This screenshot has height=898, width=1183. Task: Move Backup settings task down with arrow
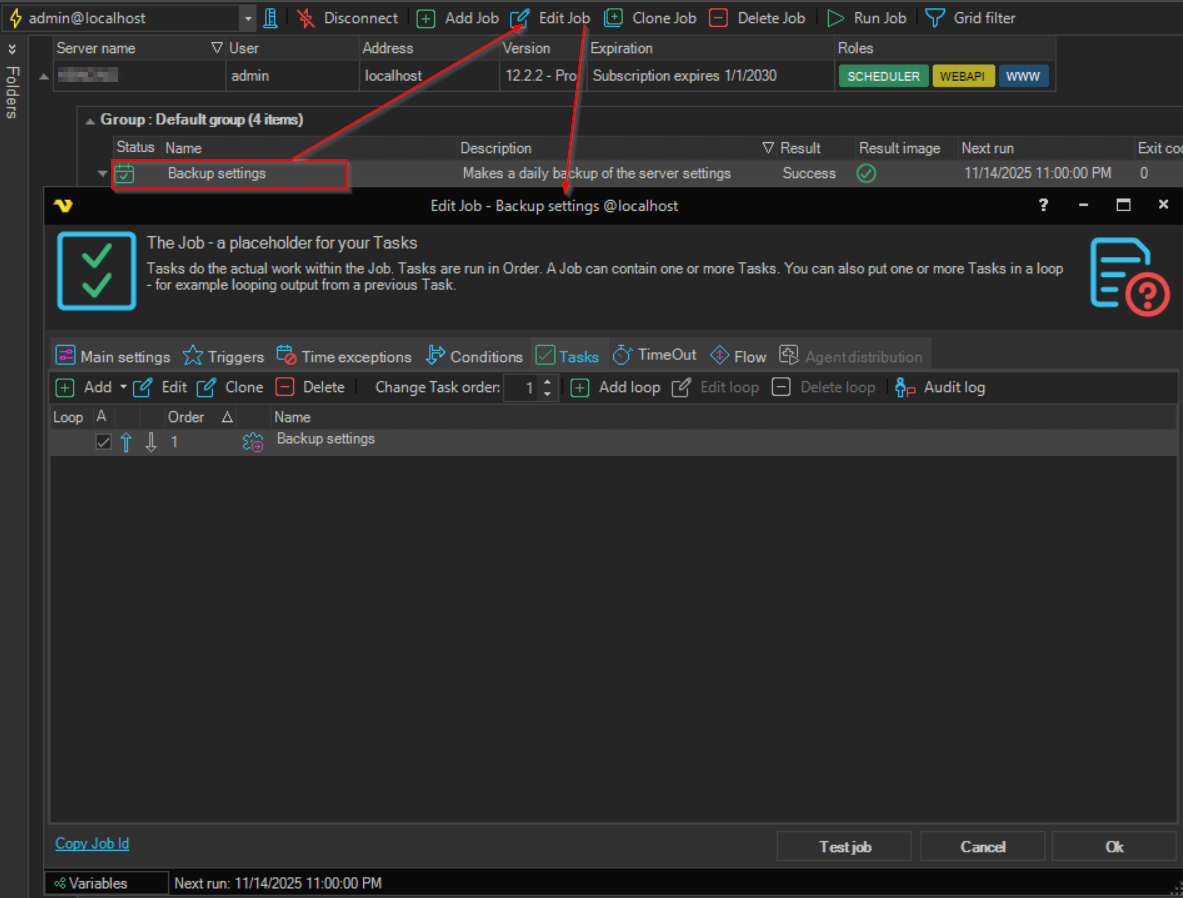pos(151,443)
